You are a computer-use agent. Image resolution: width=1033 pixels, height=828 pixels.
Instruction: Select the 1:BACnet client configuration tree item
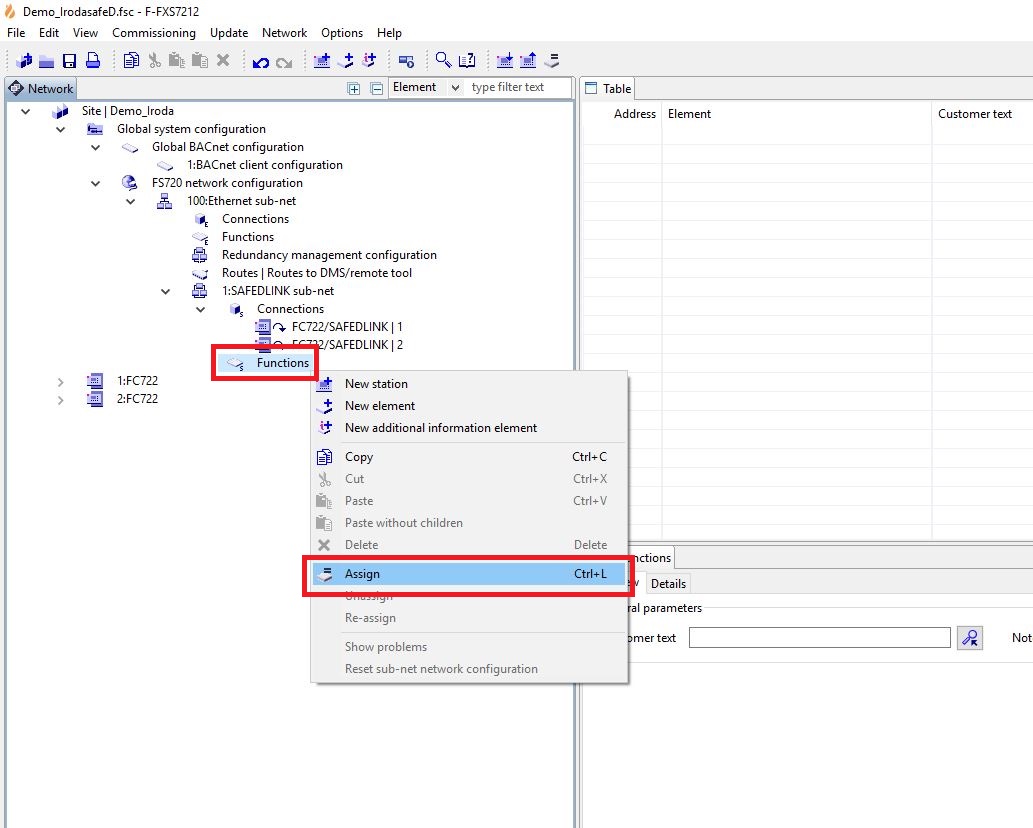(x=264, y=165)
